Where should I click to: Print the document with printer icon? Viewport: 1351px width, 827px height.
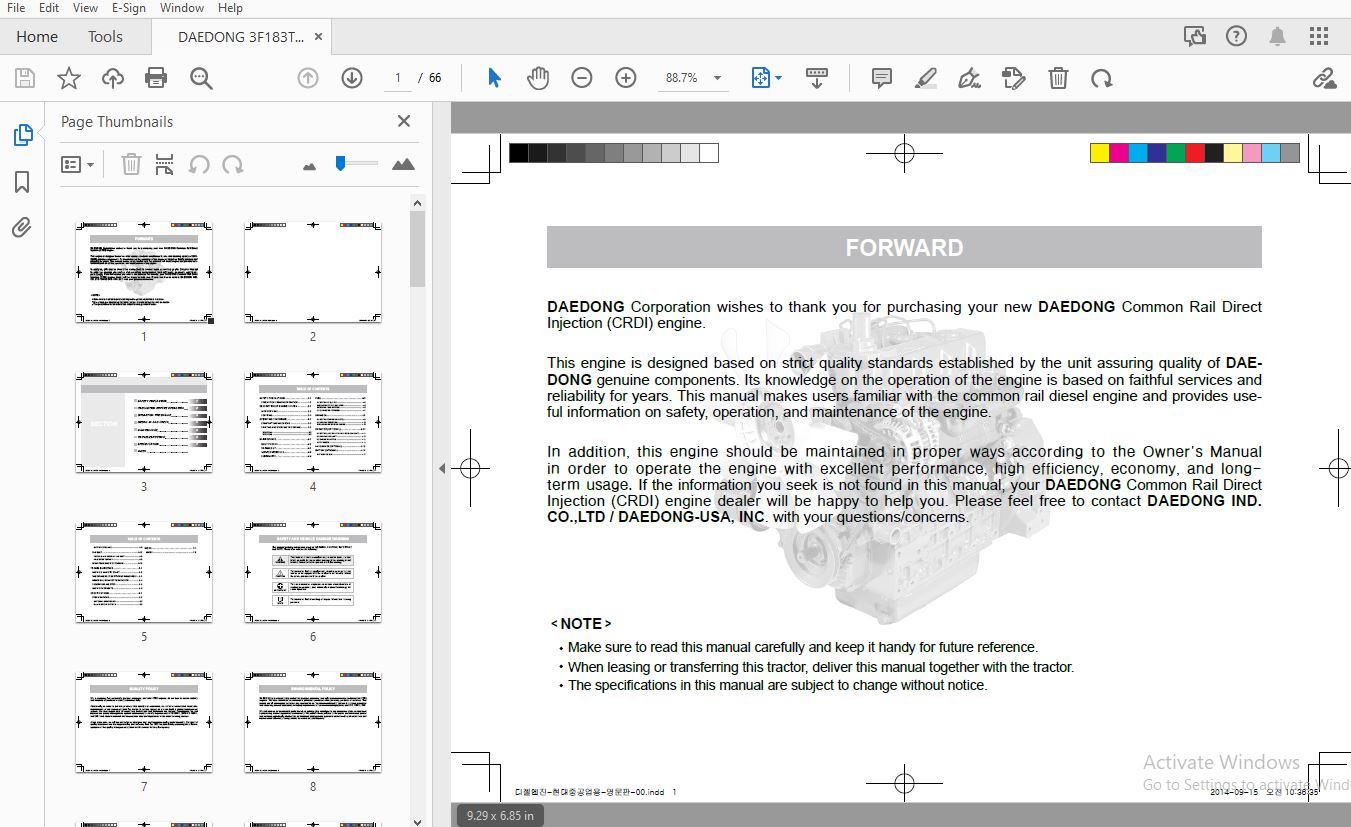[x=156, y=78]
